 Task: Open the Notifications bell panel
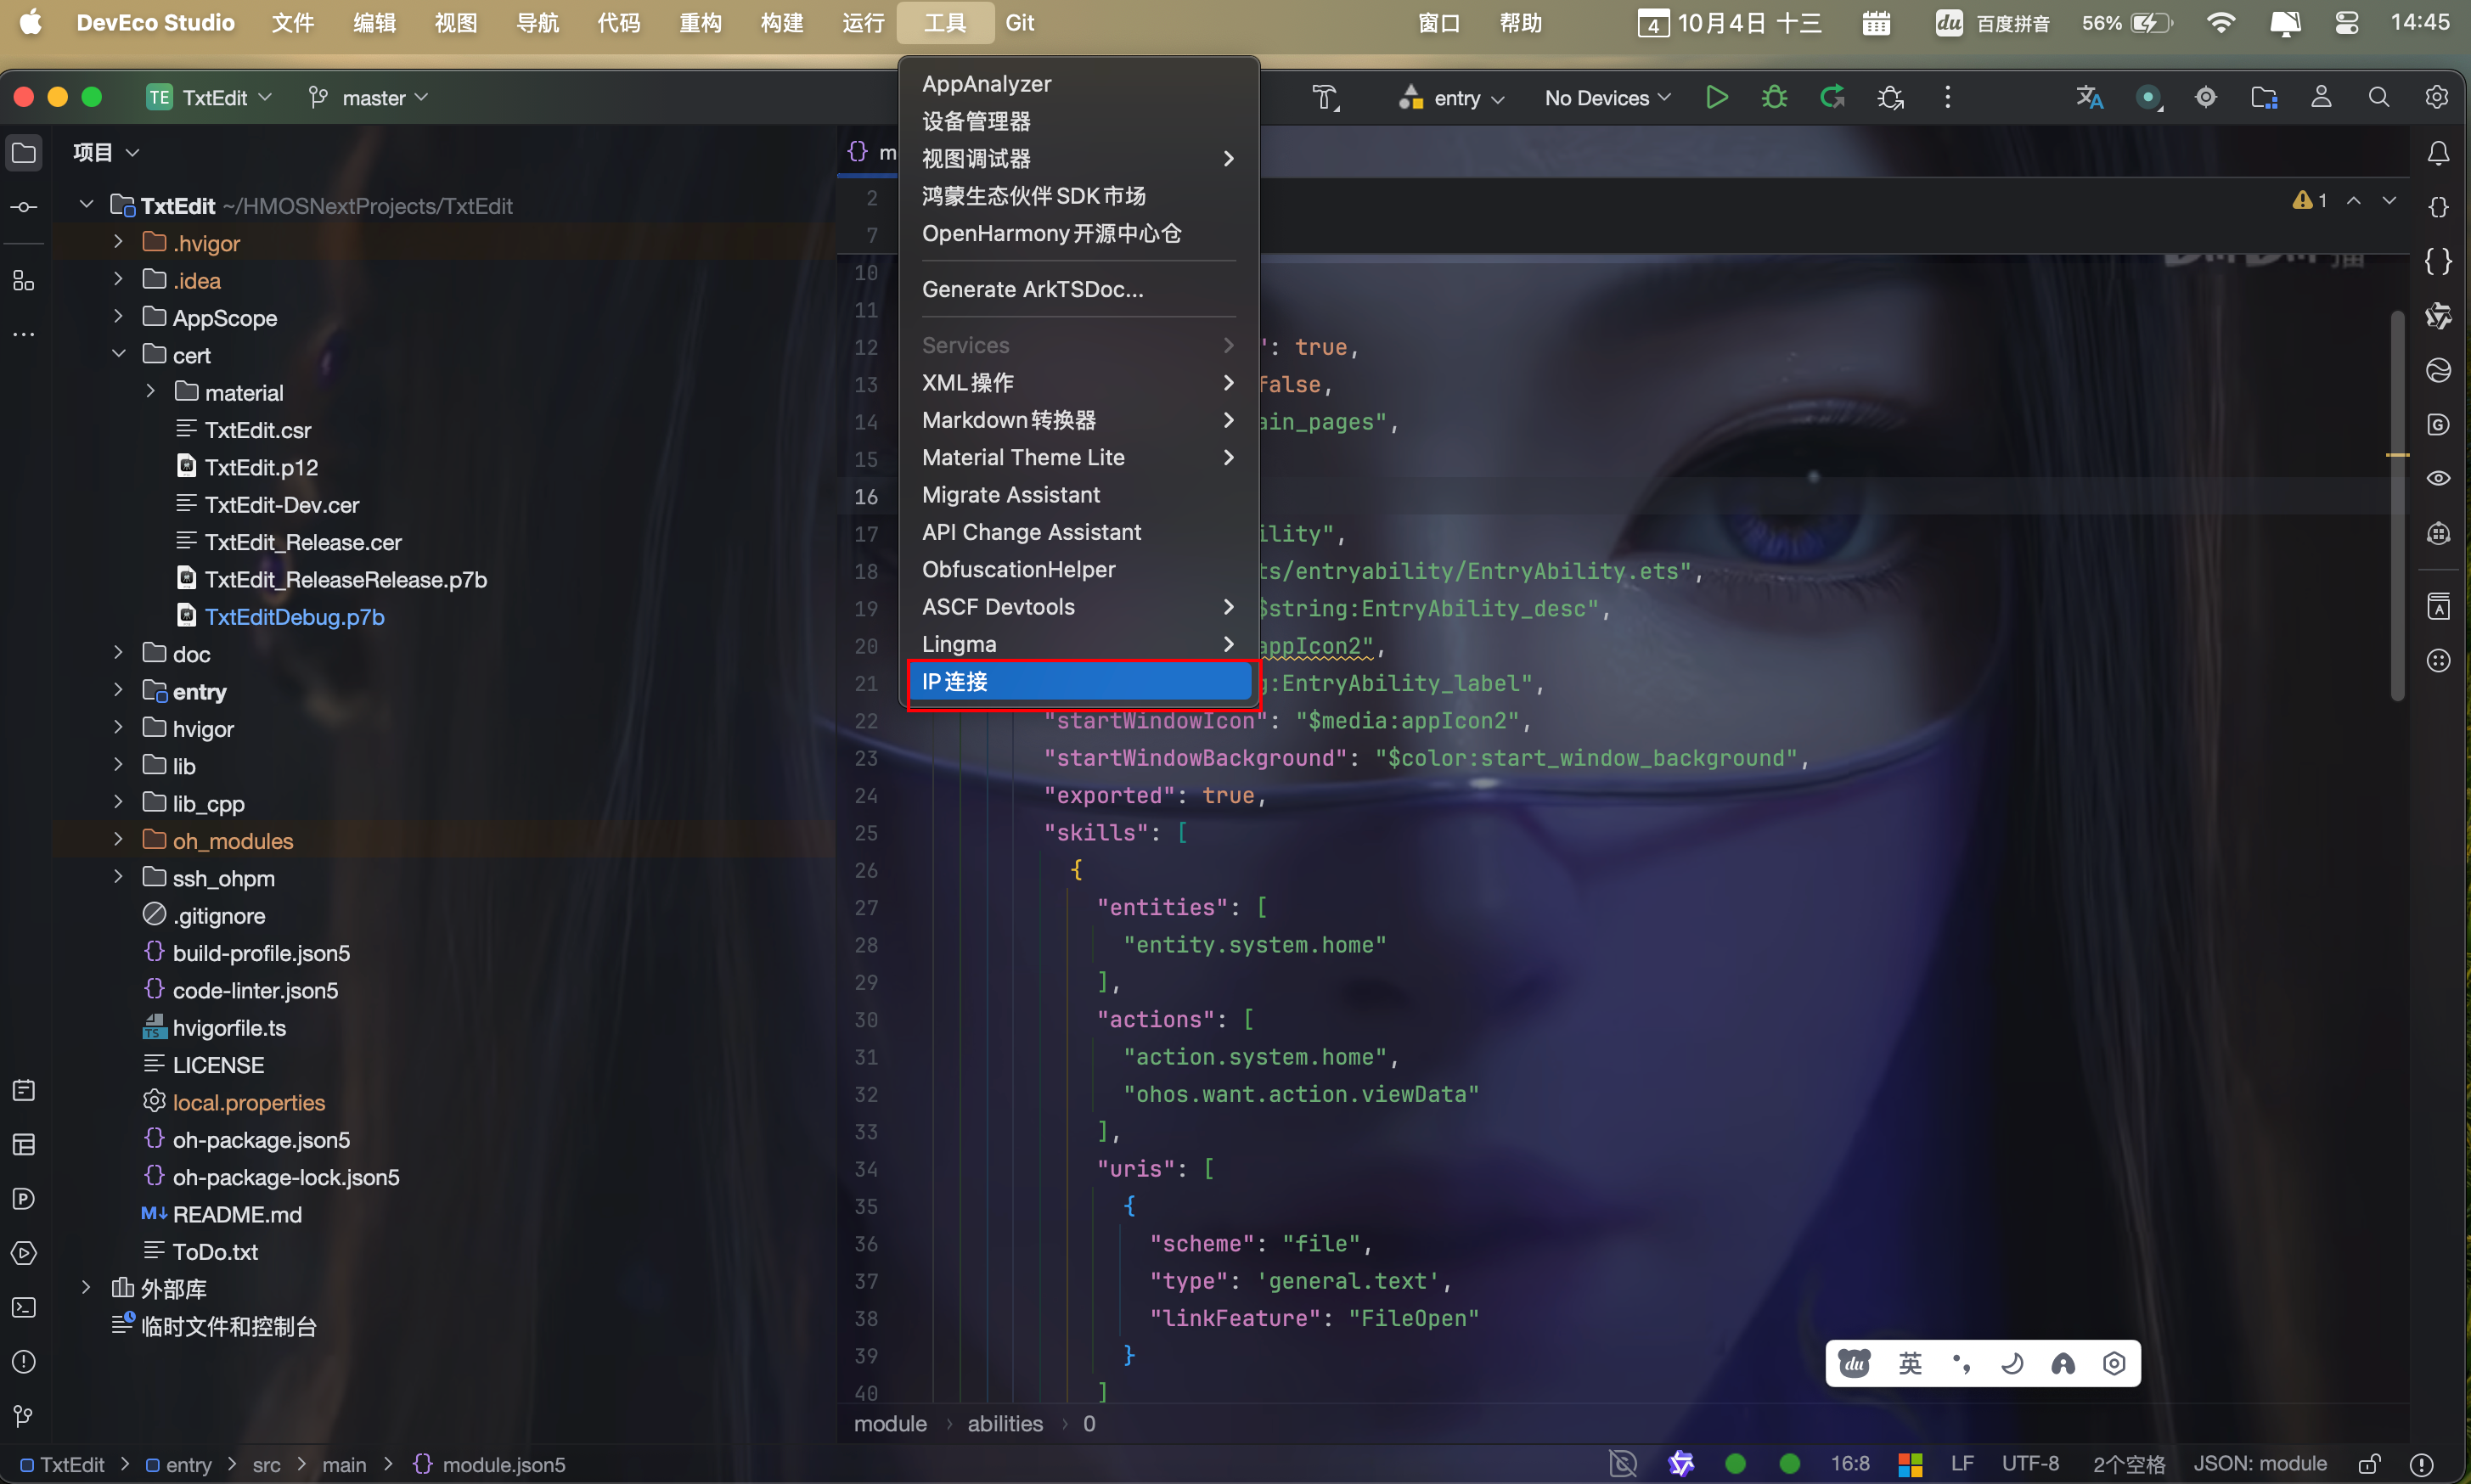2438,153
